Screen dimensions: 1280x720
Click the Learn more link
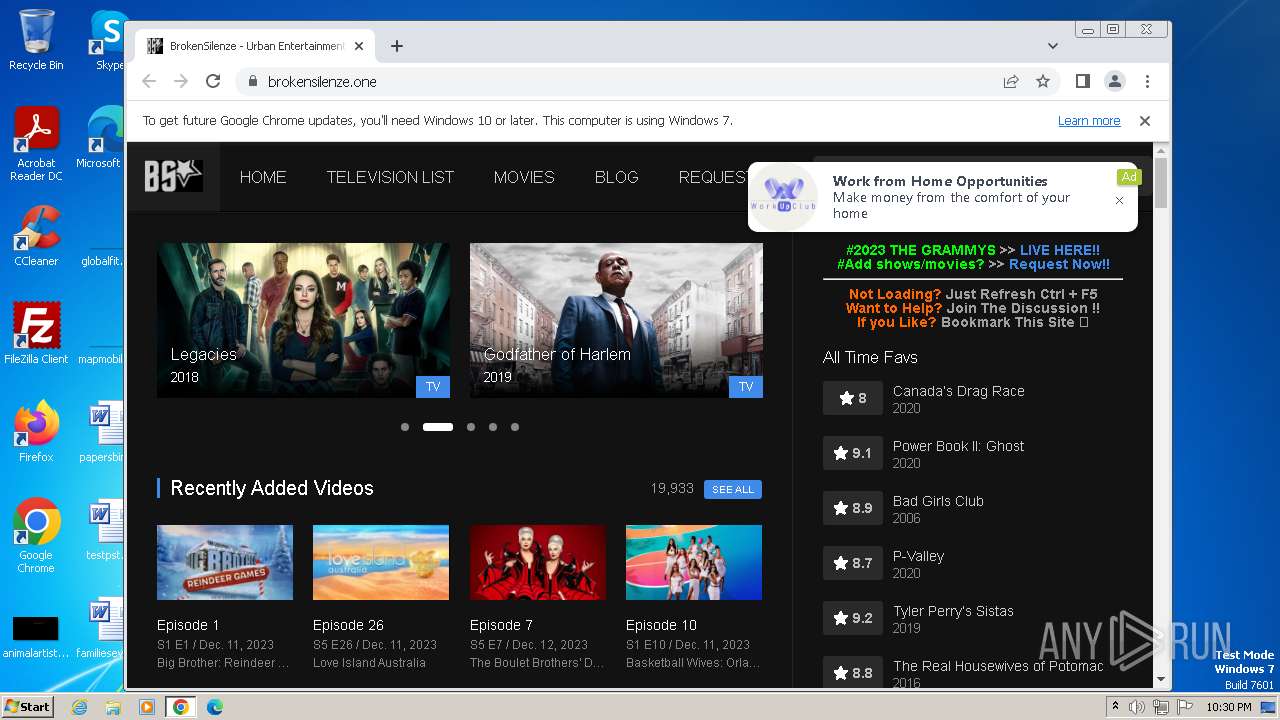(x=1089, y=121)
